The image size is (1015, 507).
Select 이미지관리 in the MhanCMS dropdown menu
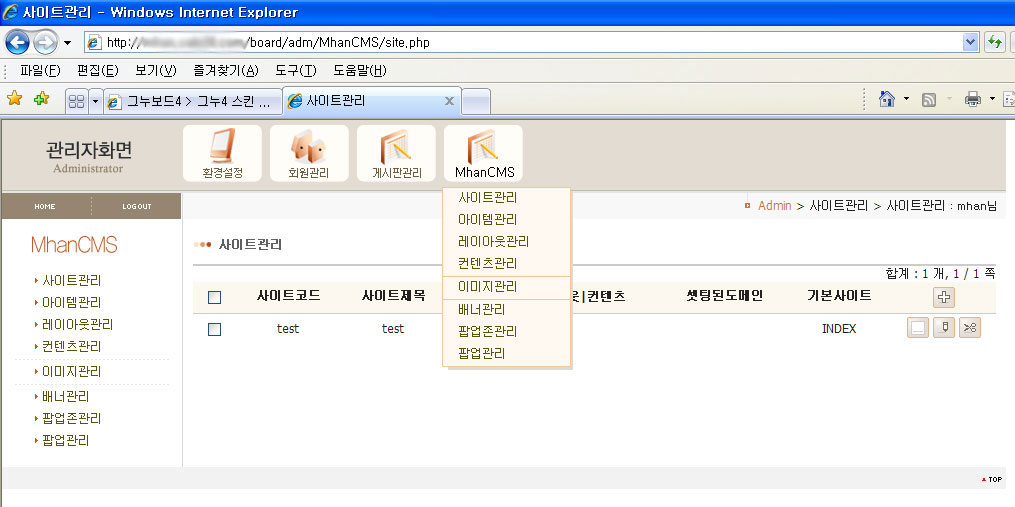(x=488, y=287)
